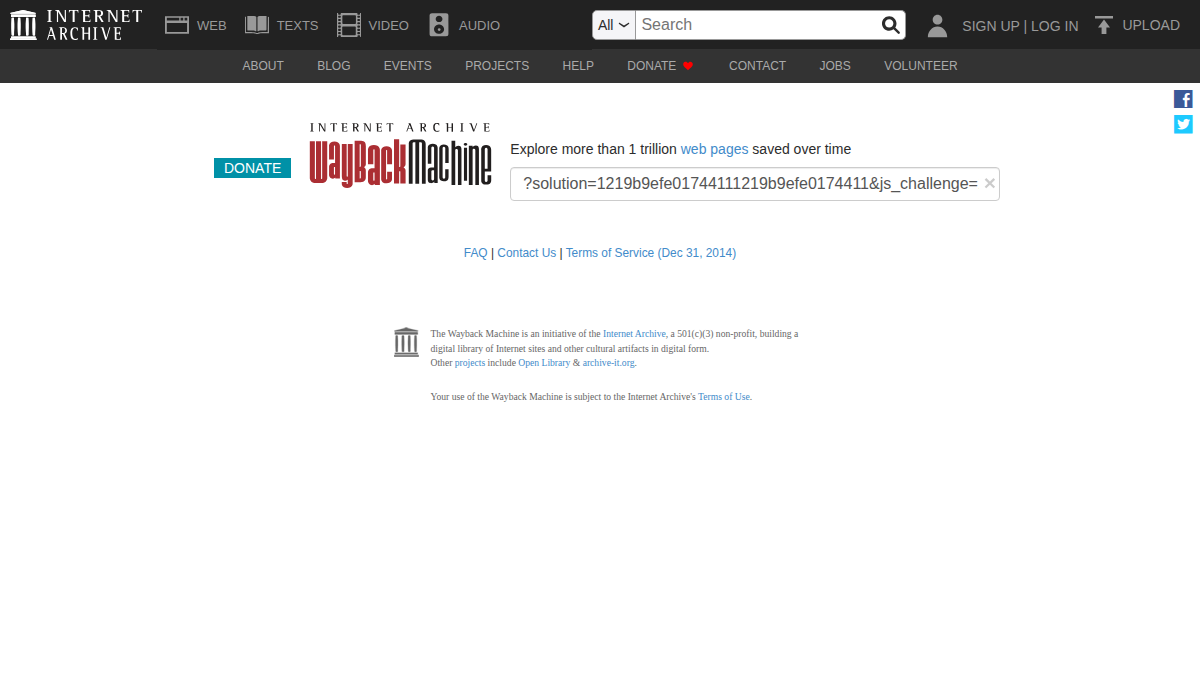
Task: Click the teal Donate button
Action: [x=252, y=168]
